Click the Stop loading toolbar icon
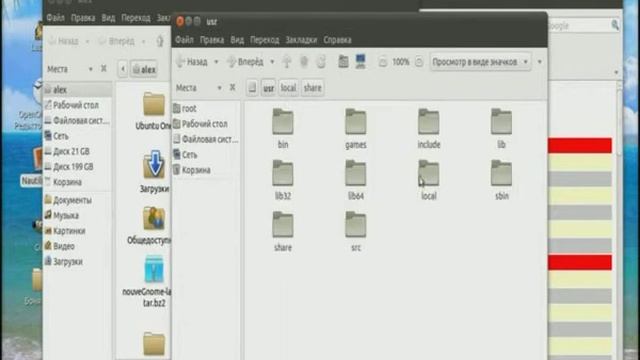Viewport: 640px width, 360px height. tap(304, 62)
